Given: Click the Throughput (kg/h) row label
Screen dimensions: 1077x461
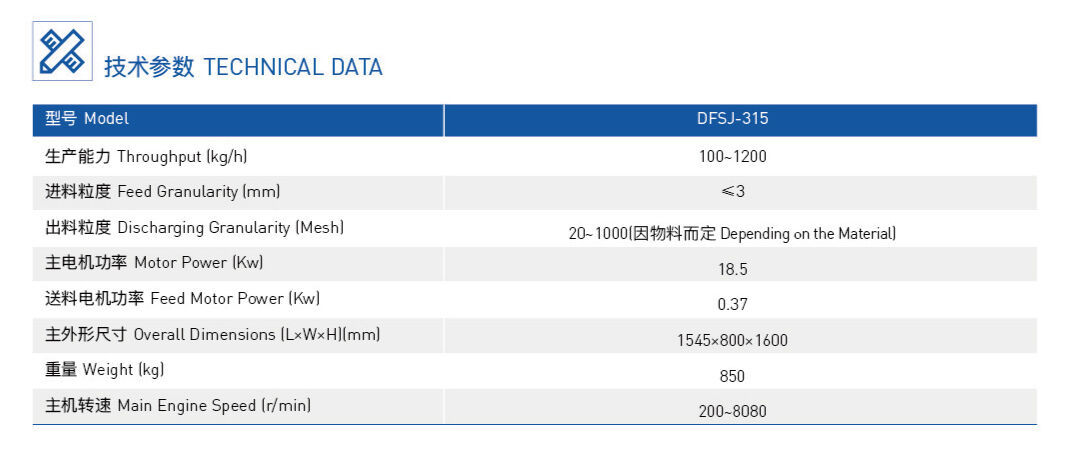Looking at the screenshot, I should pos(146,157).
